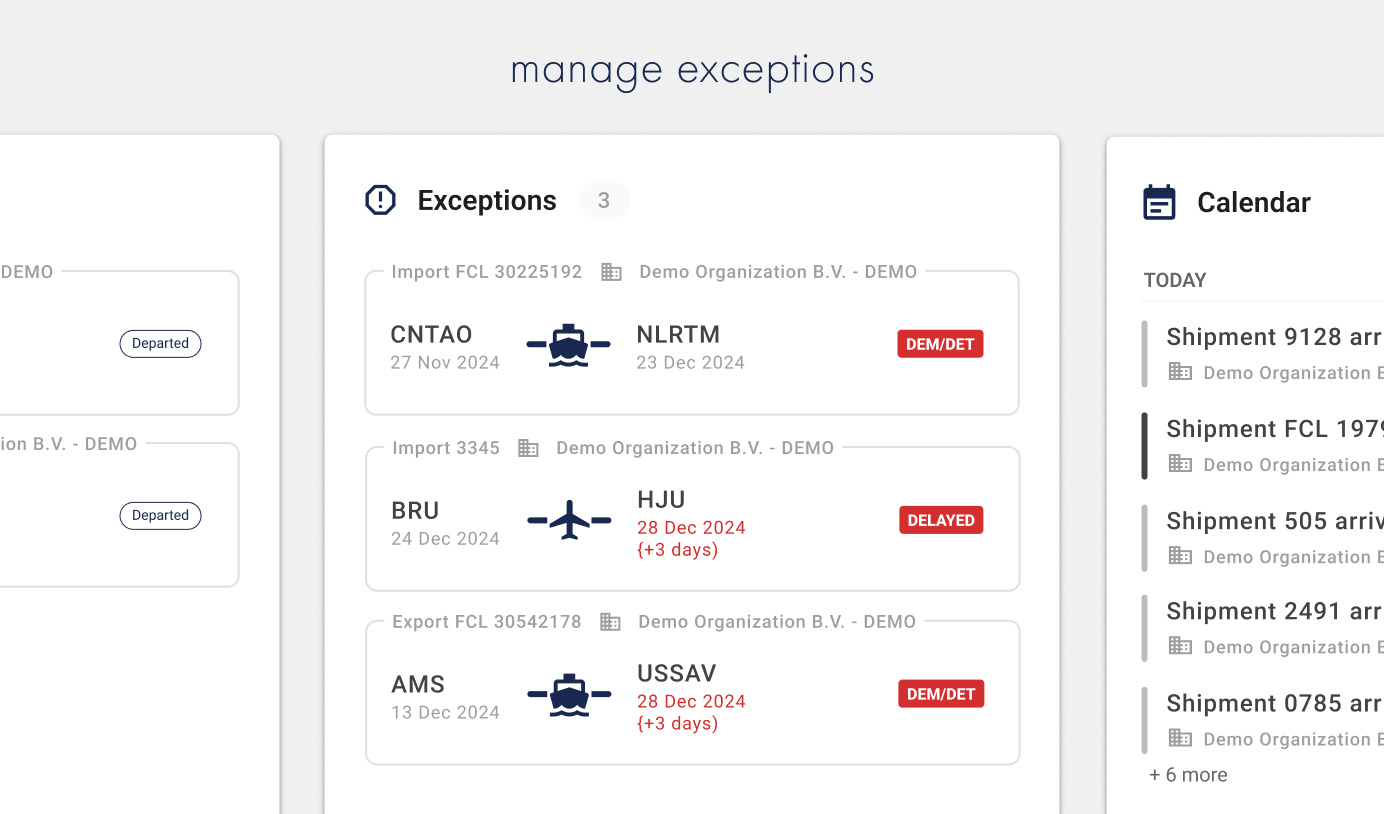1384x814 pixels.
Task: Click the exceptions count badge showing 3
Action: point(604,200)
